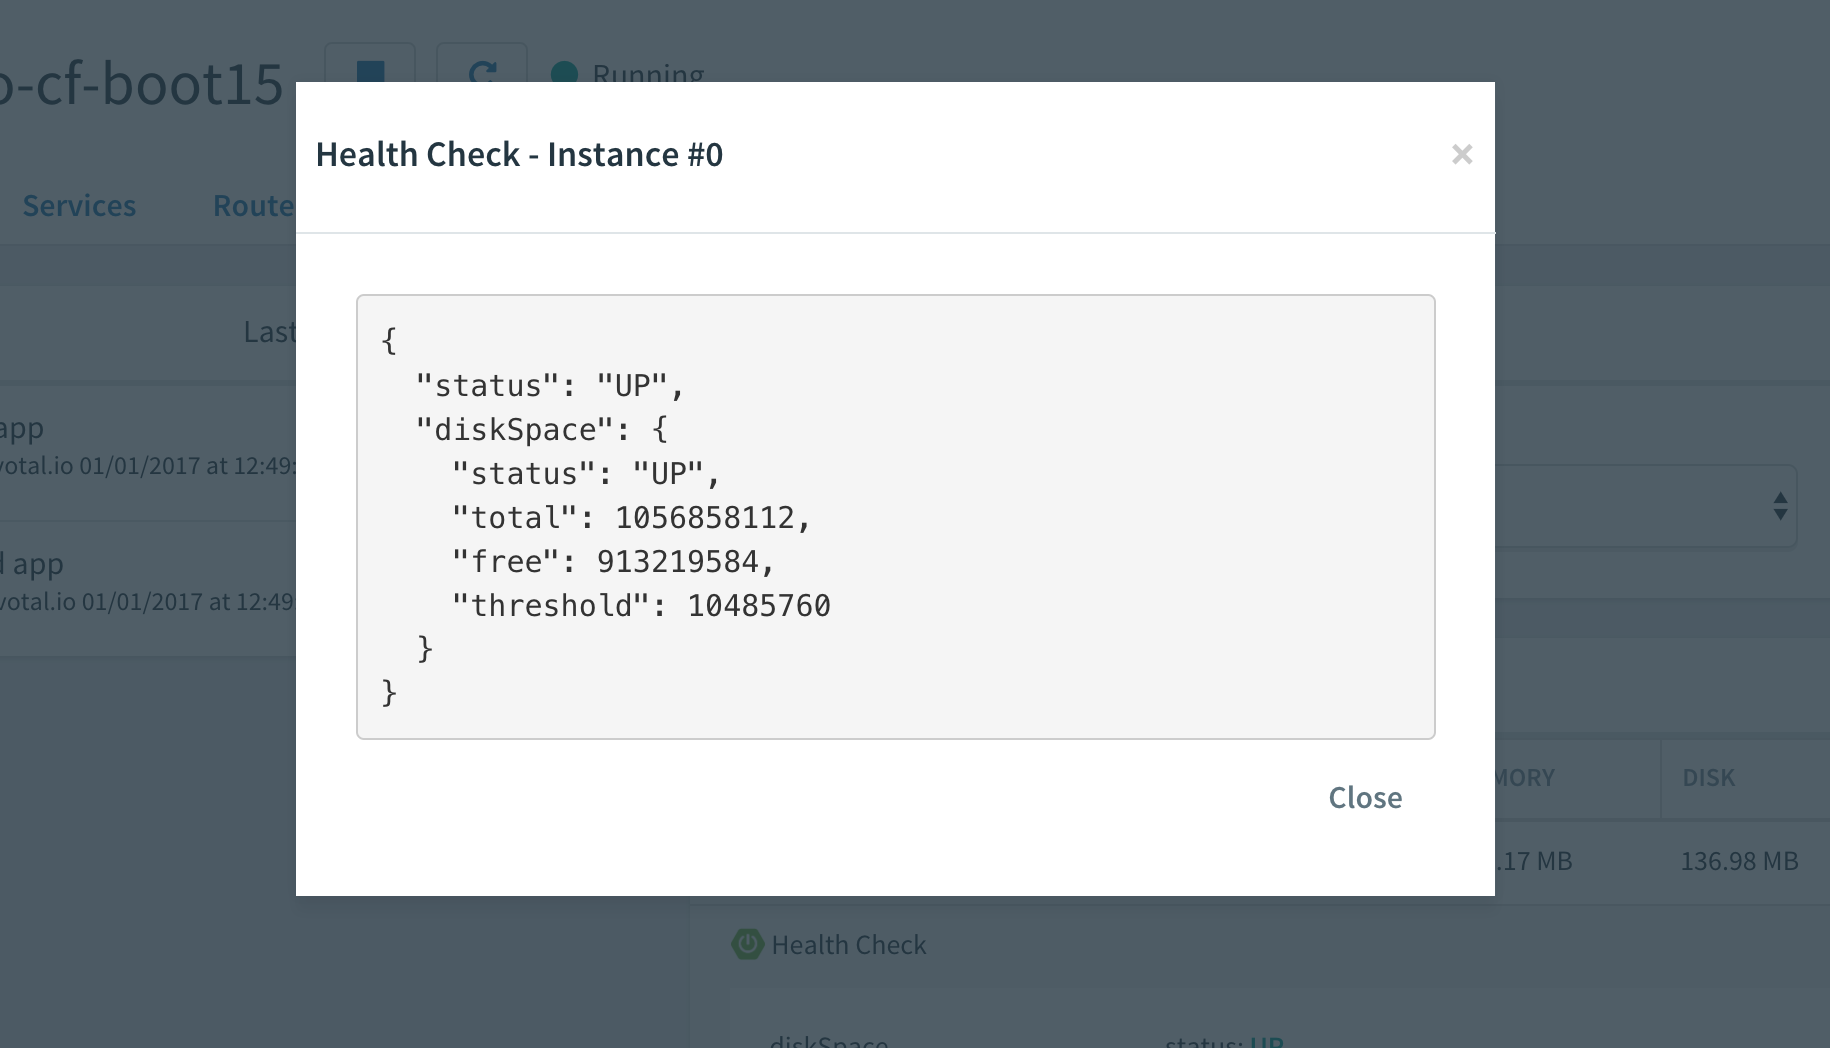Click the MEMORY column header
1830x1048 pixels.
click(1525, 778)
